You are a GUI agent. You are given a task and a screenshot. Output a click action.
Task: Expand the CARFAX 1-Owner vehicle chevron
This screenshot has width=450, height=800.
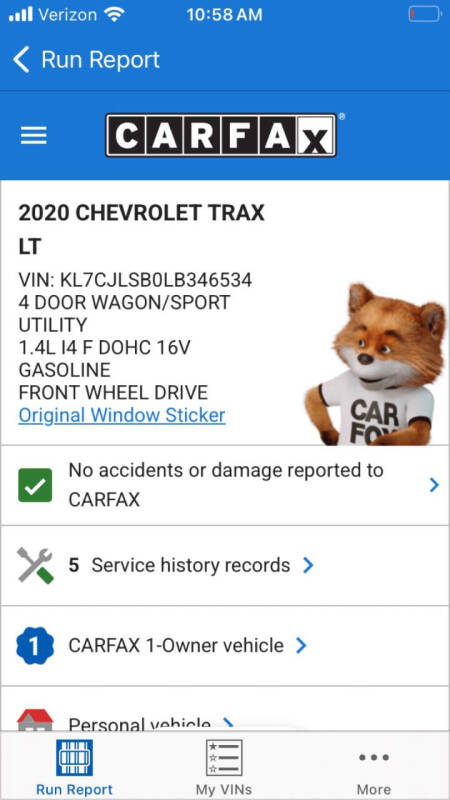pyautogui.click(x=302, y=645)
